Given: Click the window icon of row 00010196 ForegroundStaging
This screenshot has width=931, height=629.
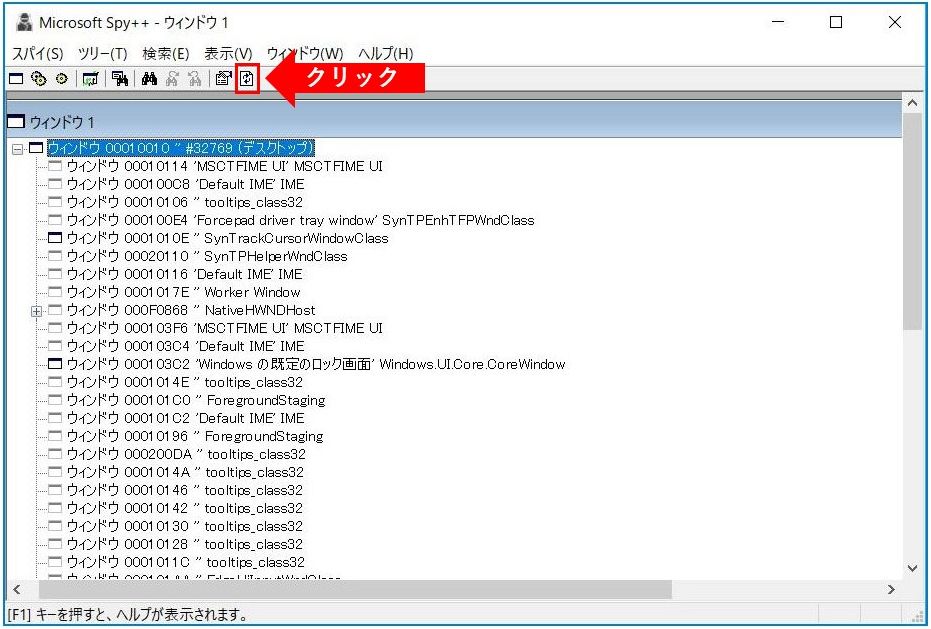Looking at the screenshot, I should (x=55, y=436).
